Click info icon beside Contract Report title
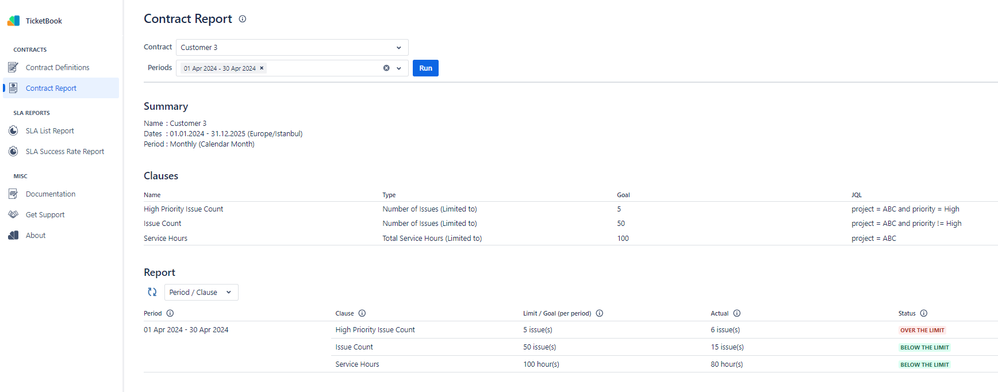The image size is (998, 392). (x=242, y=19)
